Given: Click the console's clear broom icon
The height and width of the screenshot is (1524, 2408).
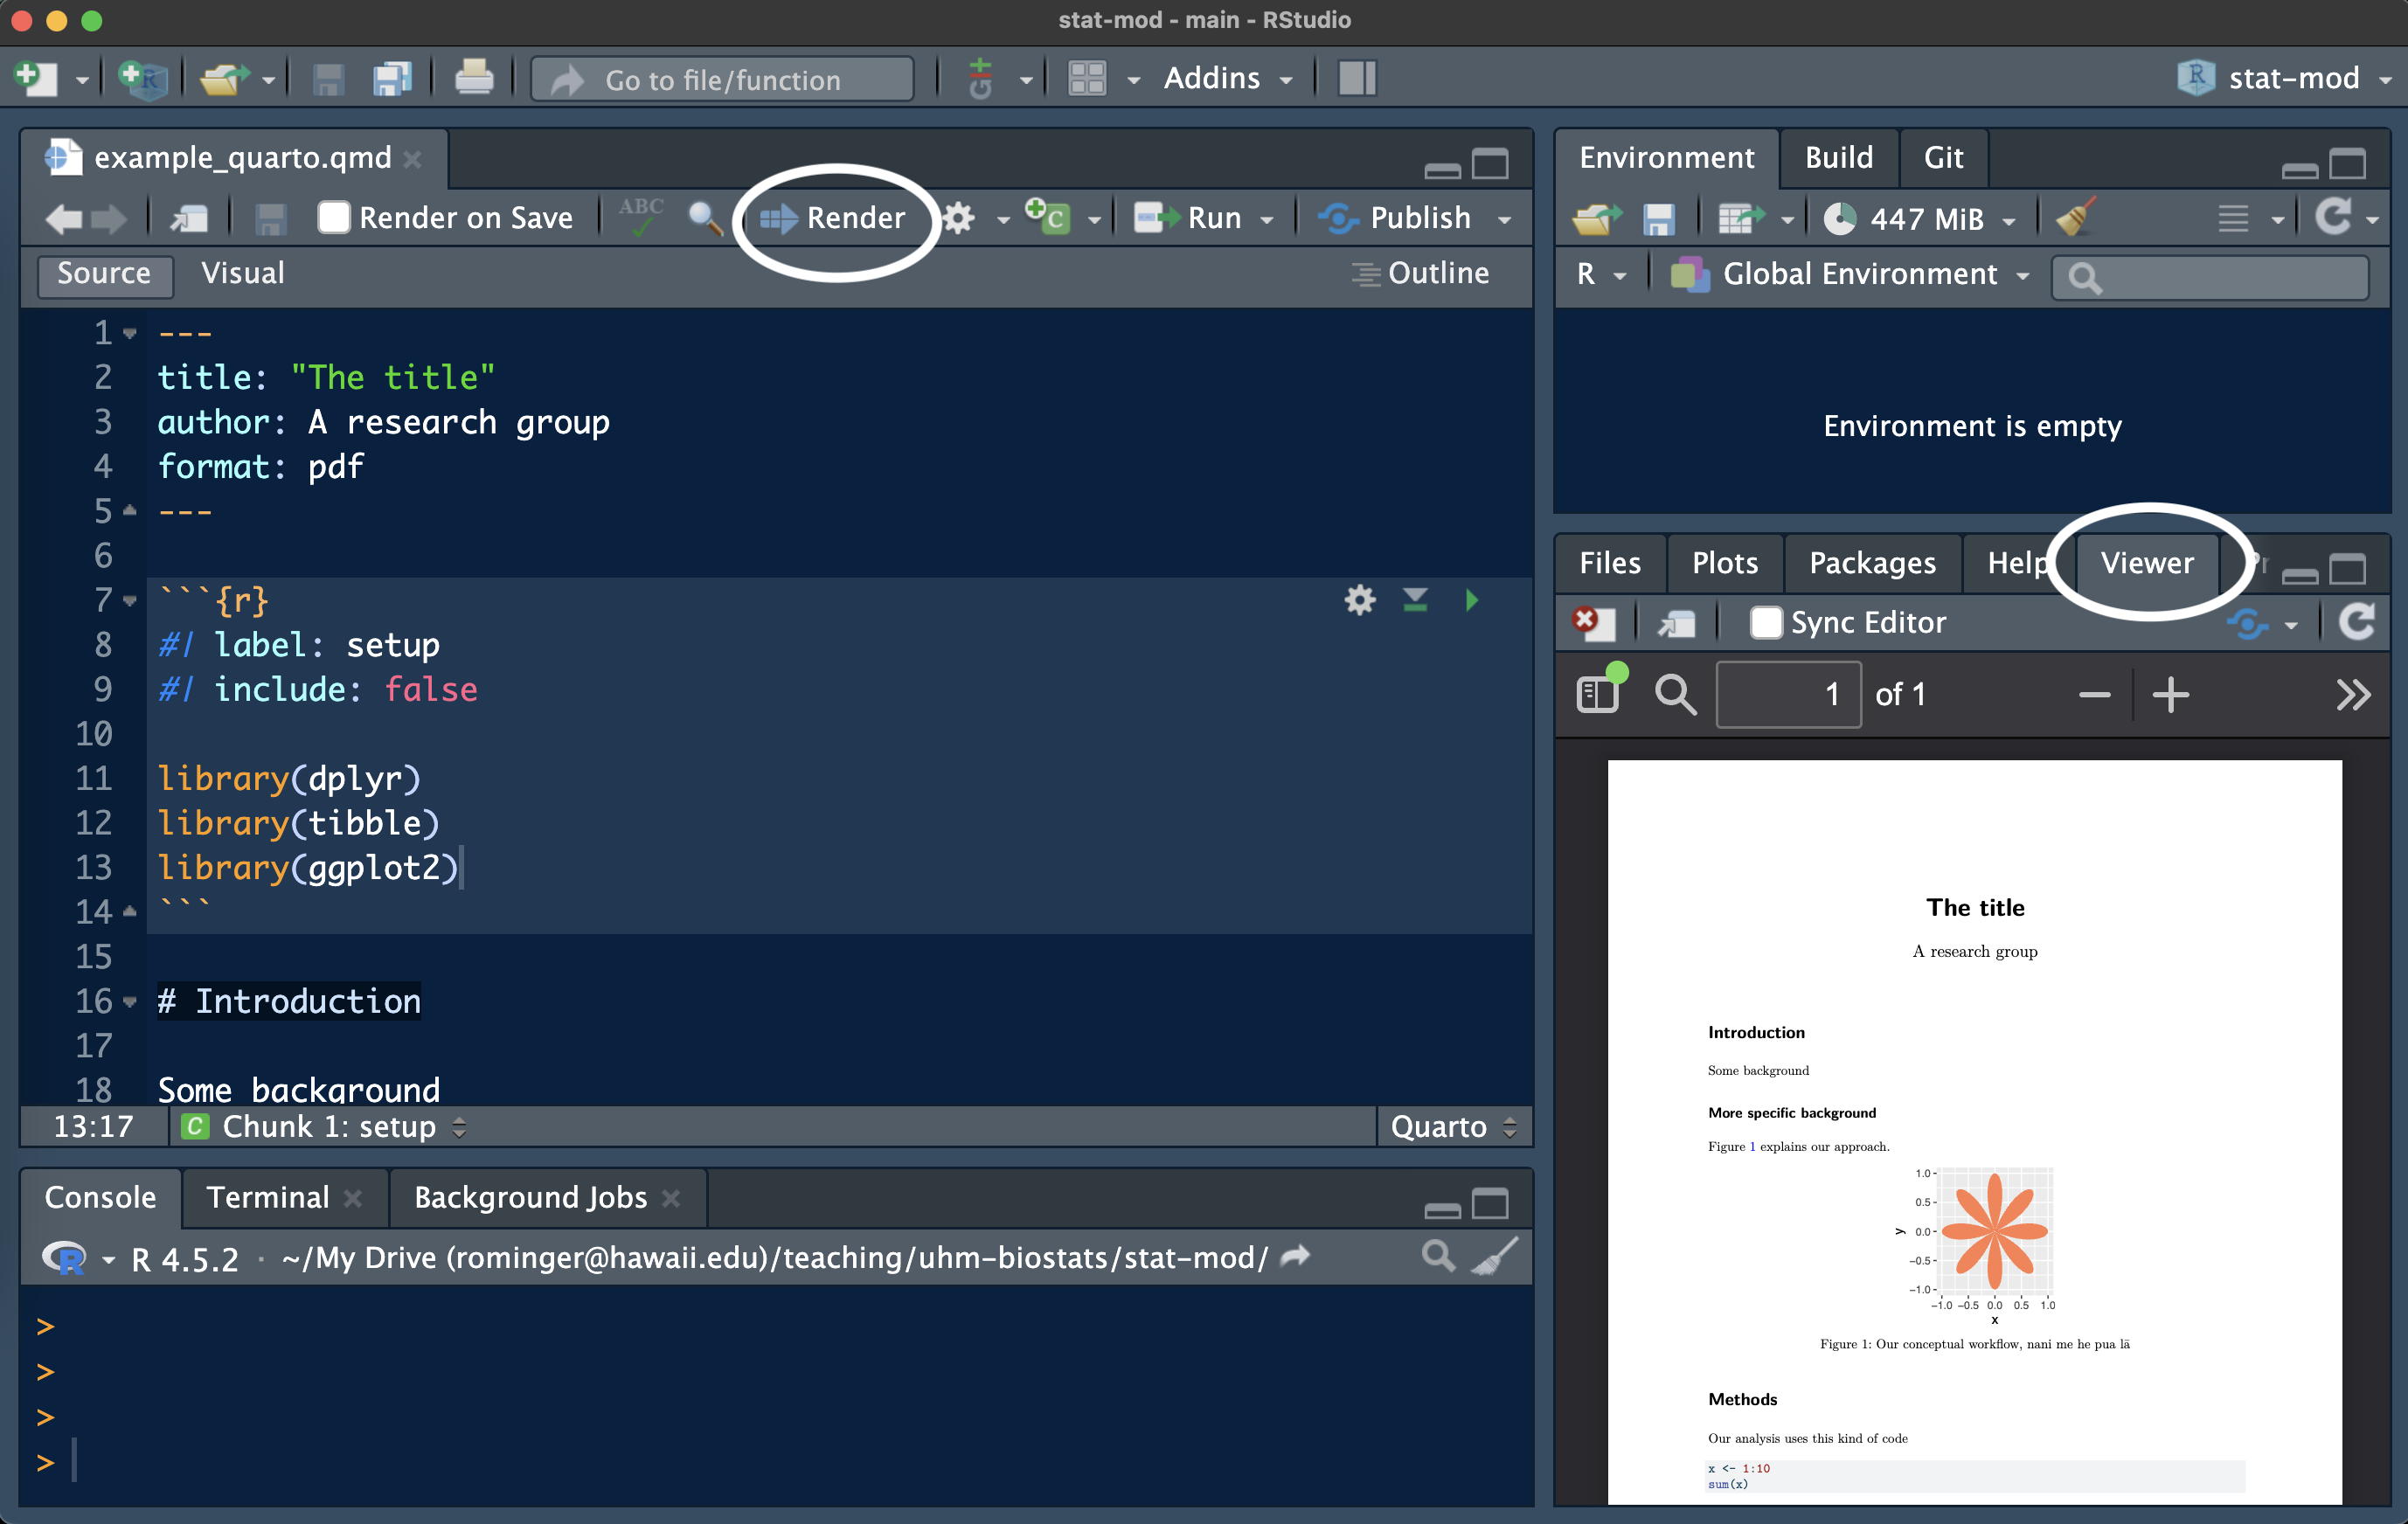Looking at the screenshot, I should tap(1495, 1257).
